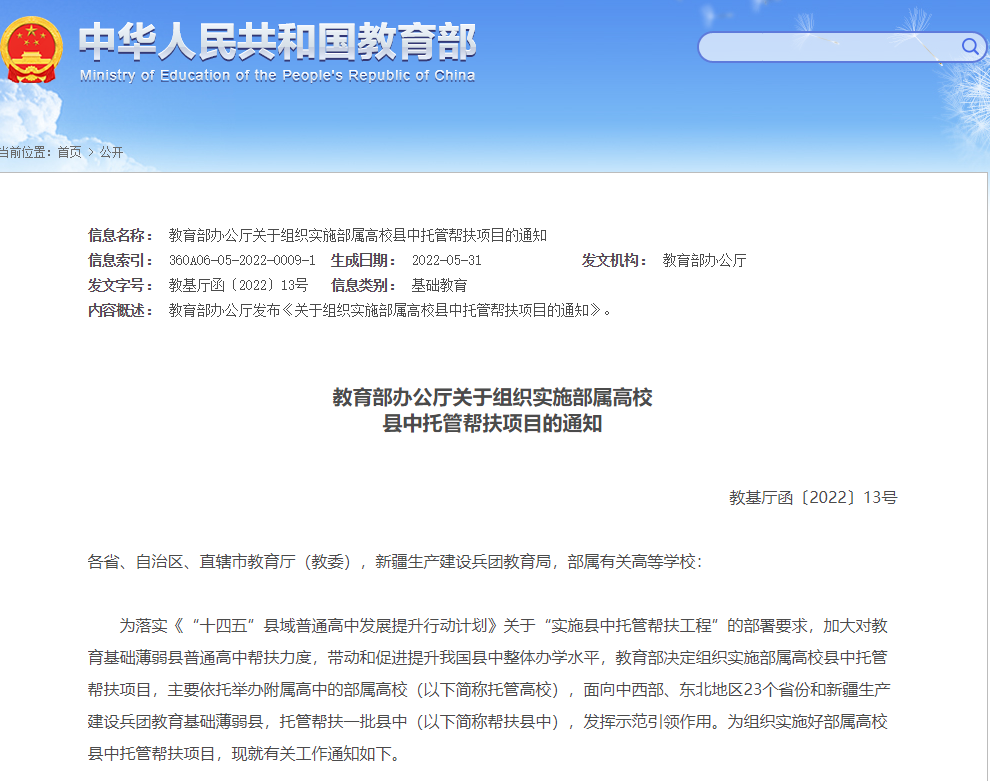Click the 发文字号 label

[x=120, y=285]
